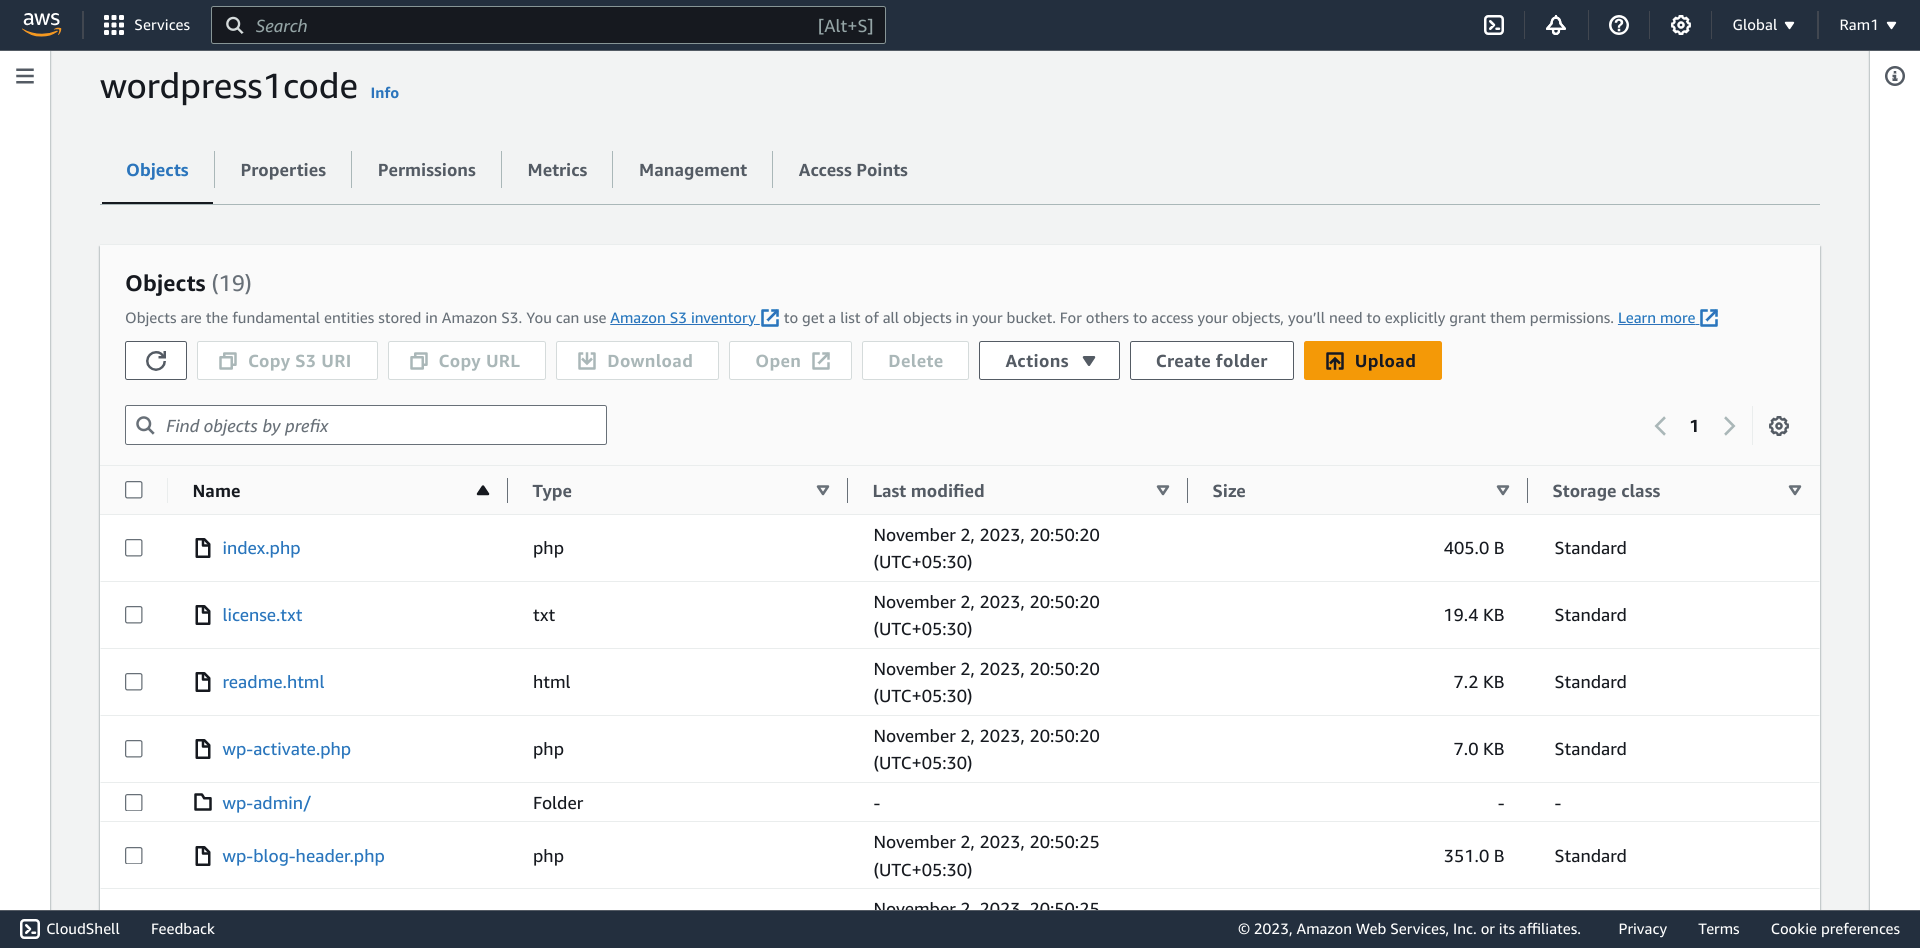Click the orange Upload button

1372,361
